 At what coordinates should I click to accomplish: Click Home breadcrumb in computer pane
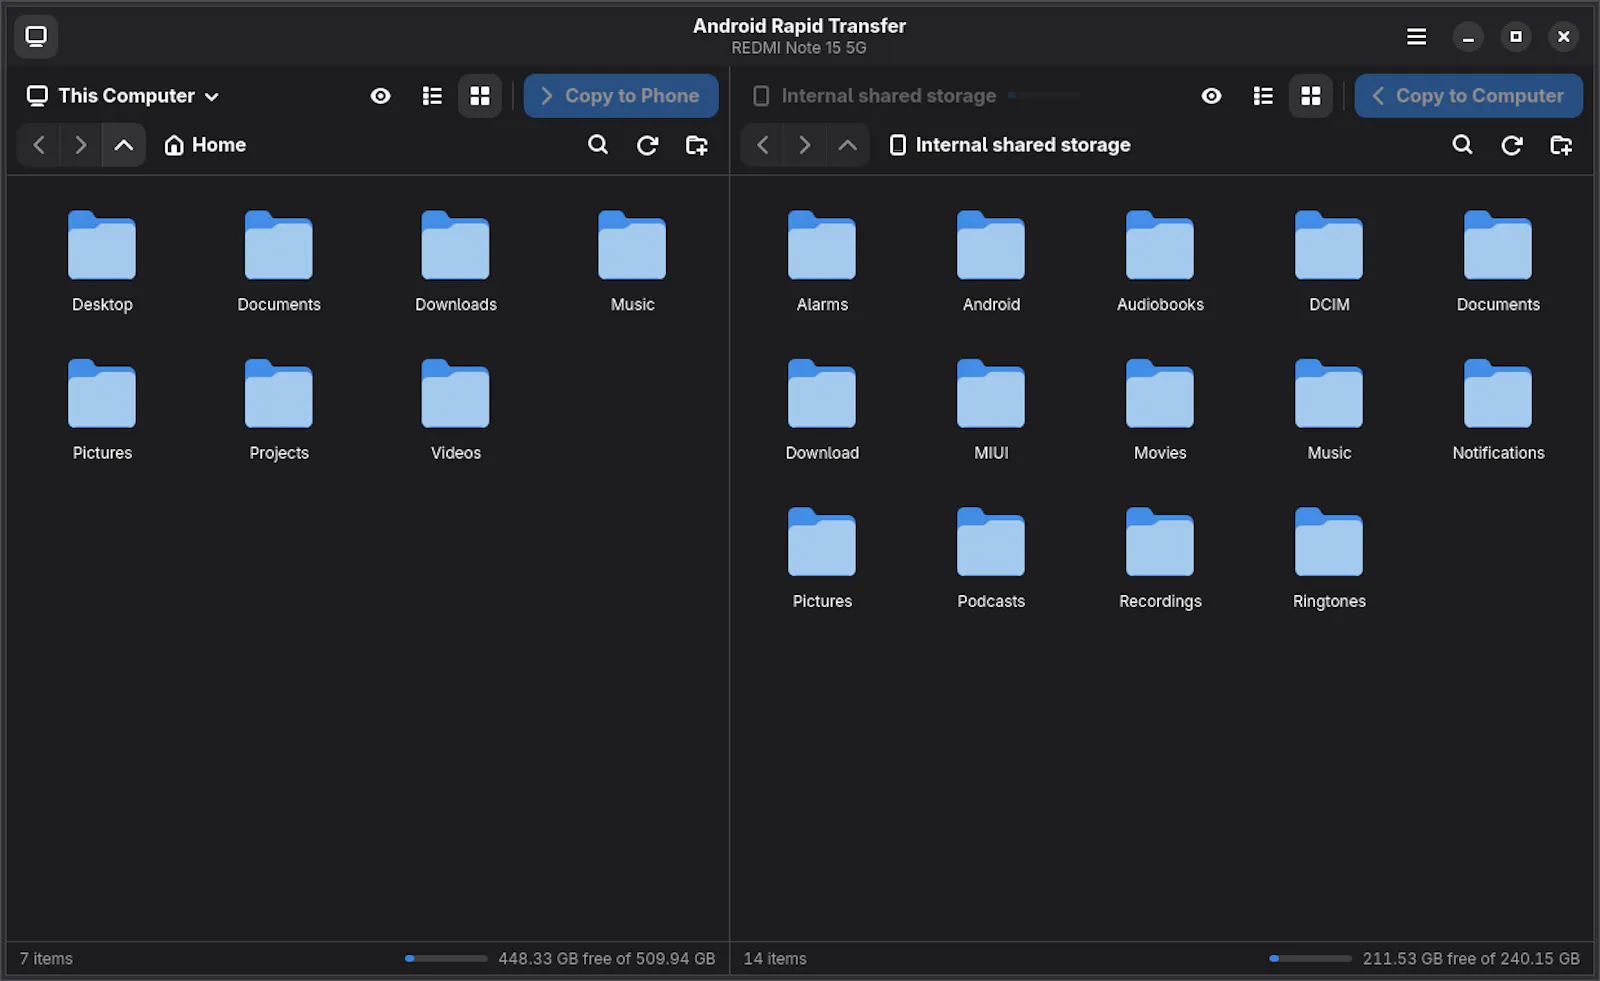tap(205, 145)
